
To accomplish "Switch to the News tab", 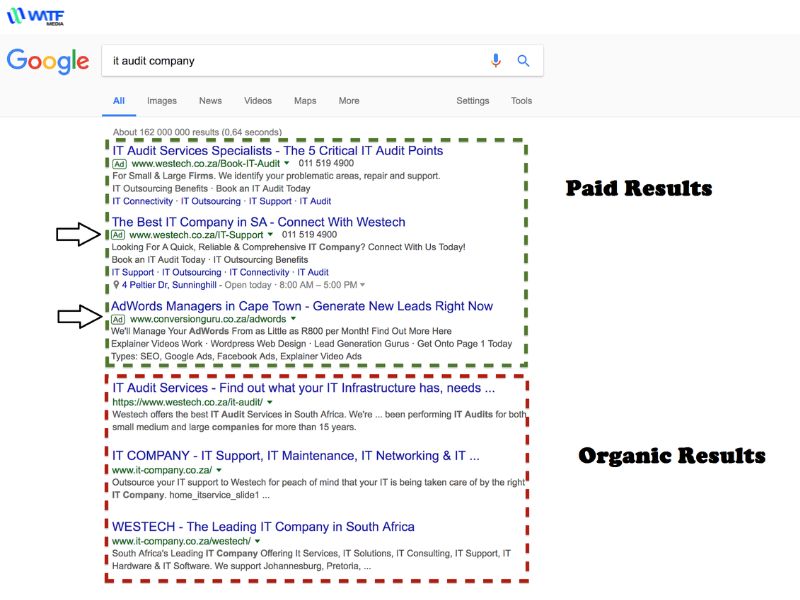I will pyautogui.click(x=210, y=101).
